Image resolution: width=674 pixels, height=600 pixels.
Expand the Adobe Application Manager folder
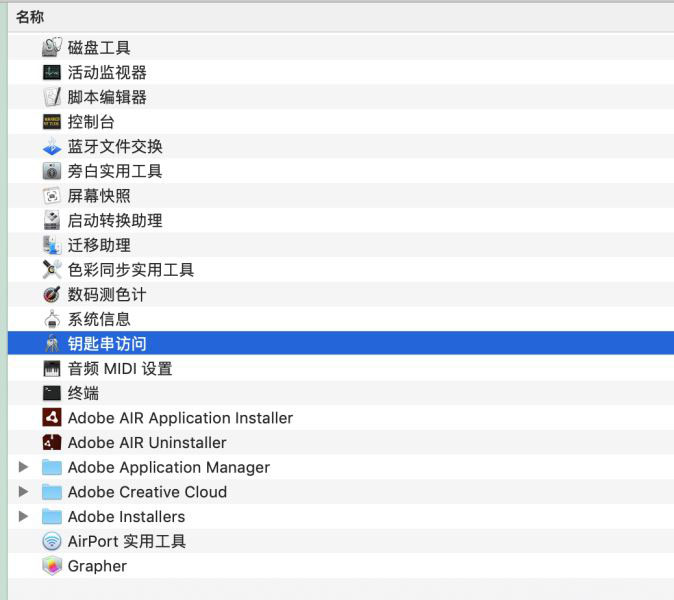point(24,467)
